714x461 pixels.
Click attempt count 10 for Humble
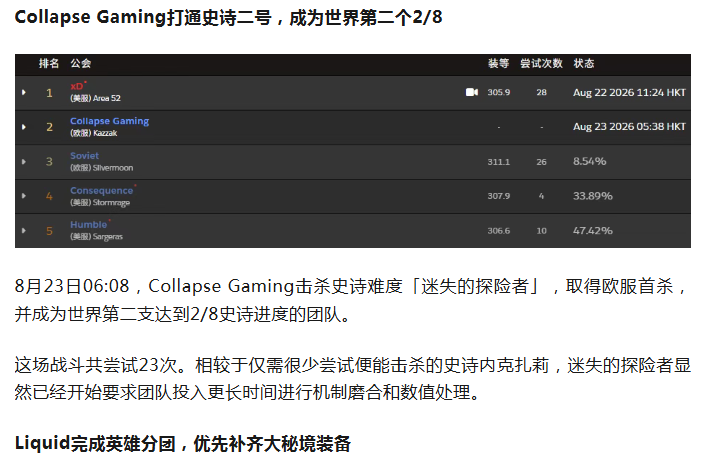coord(541,231)
